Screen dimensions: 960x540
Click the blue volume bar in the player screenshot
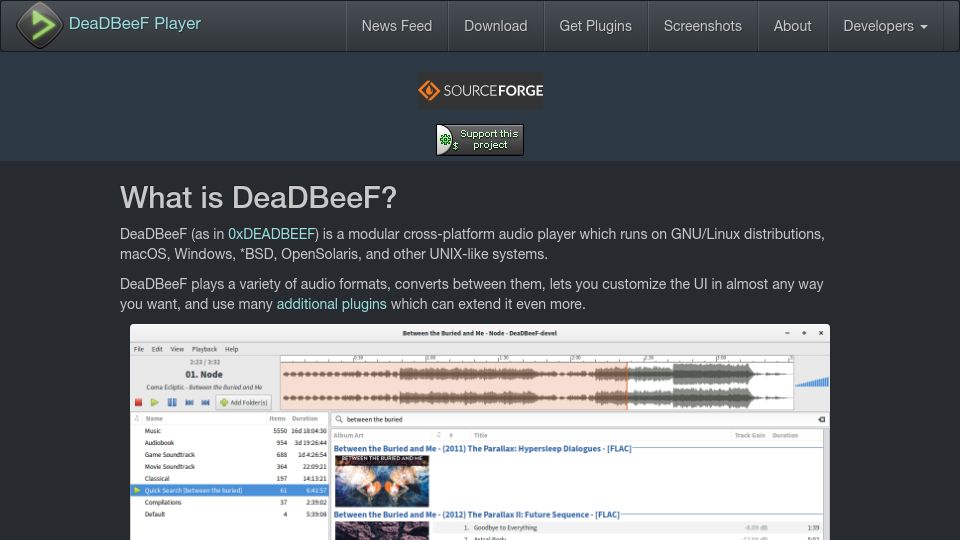[812, 382]
